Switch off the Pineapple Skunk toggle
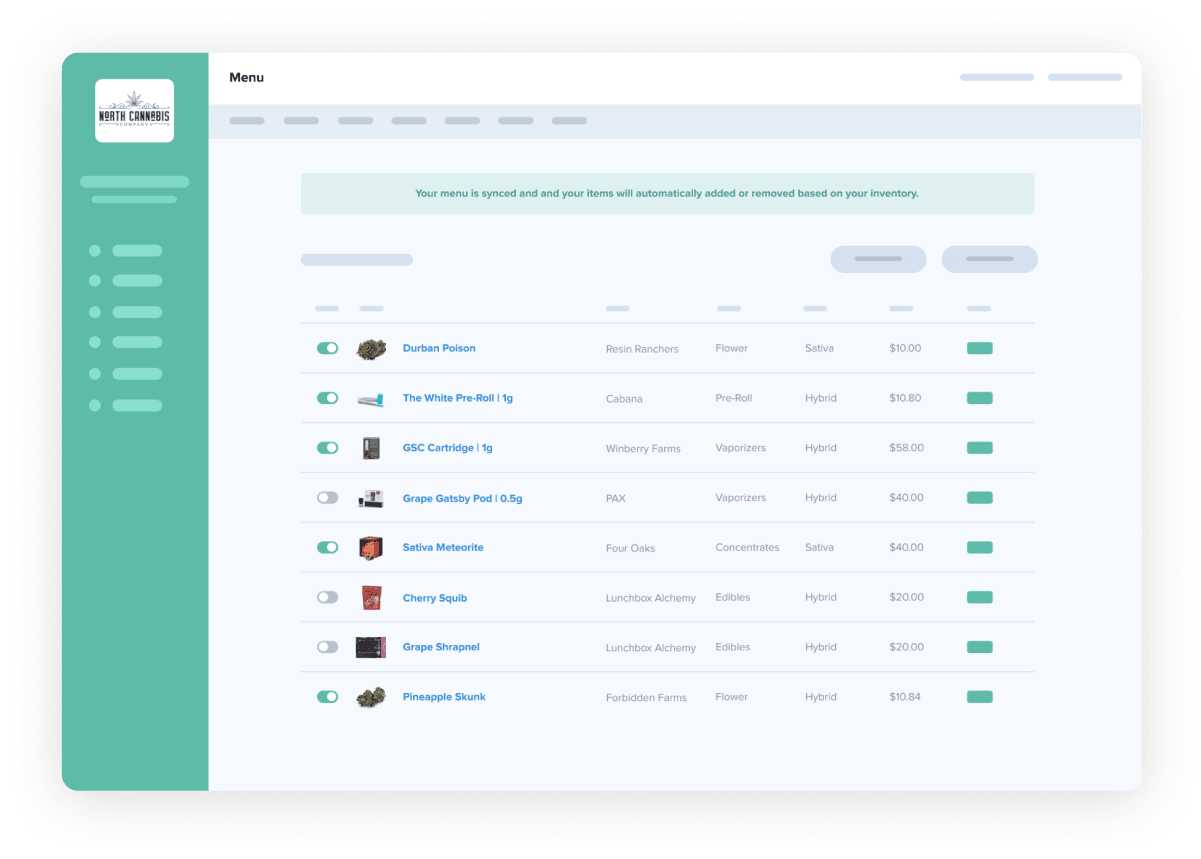The image size is (1201, 859). [x=327, y=697]
